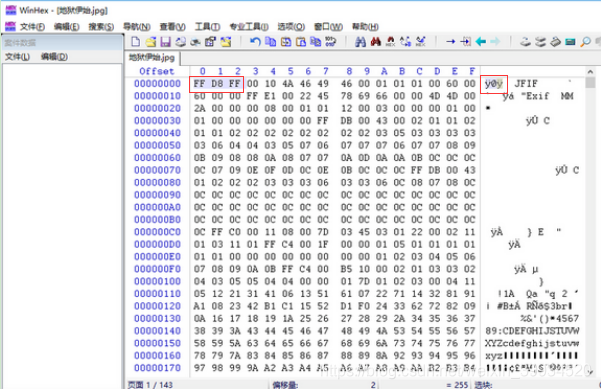Screen dimensions: 601x389
Task: Open the 专业工具(I) menu
Action: (x=249, y=26)
